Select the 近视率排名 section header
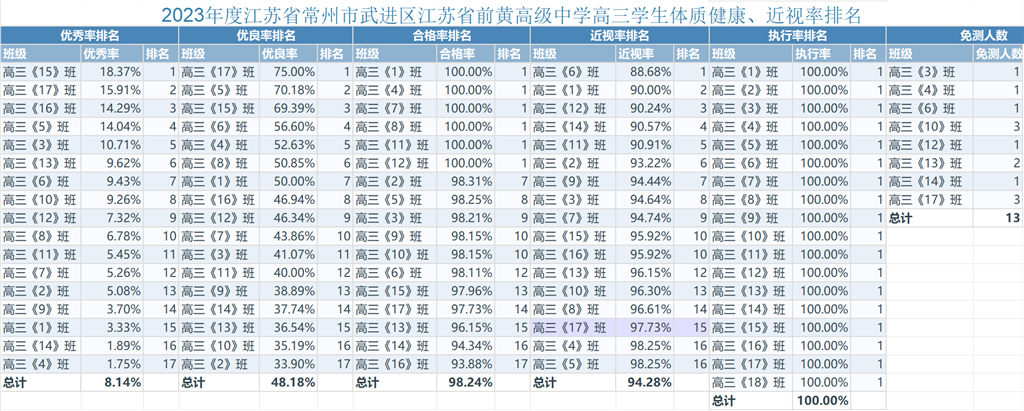 pyautogui.click(x=619, y=36)
